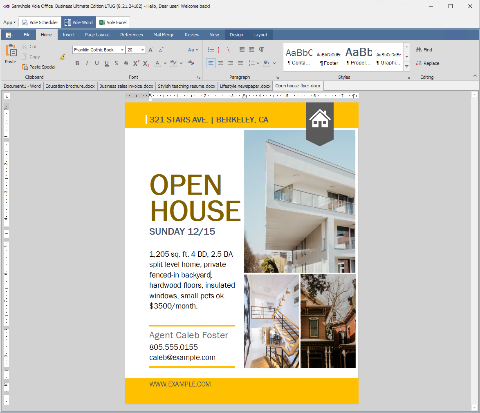Click the Replace button
Image resolution: width=480 pixels, height=413 pixels.
(428, 63)
